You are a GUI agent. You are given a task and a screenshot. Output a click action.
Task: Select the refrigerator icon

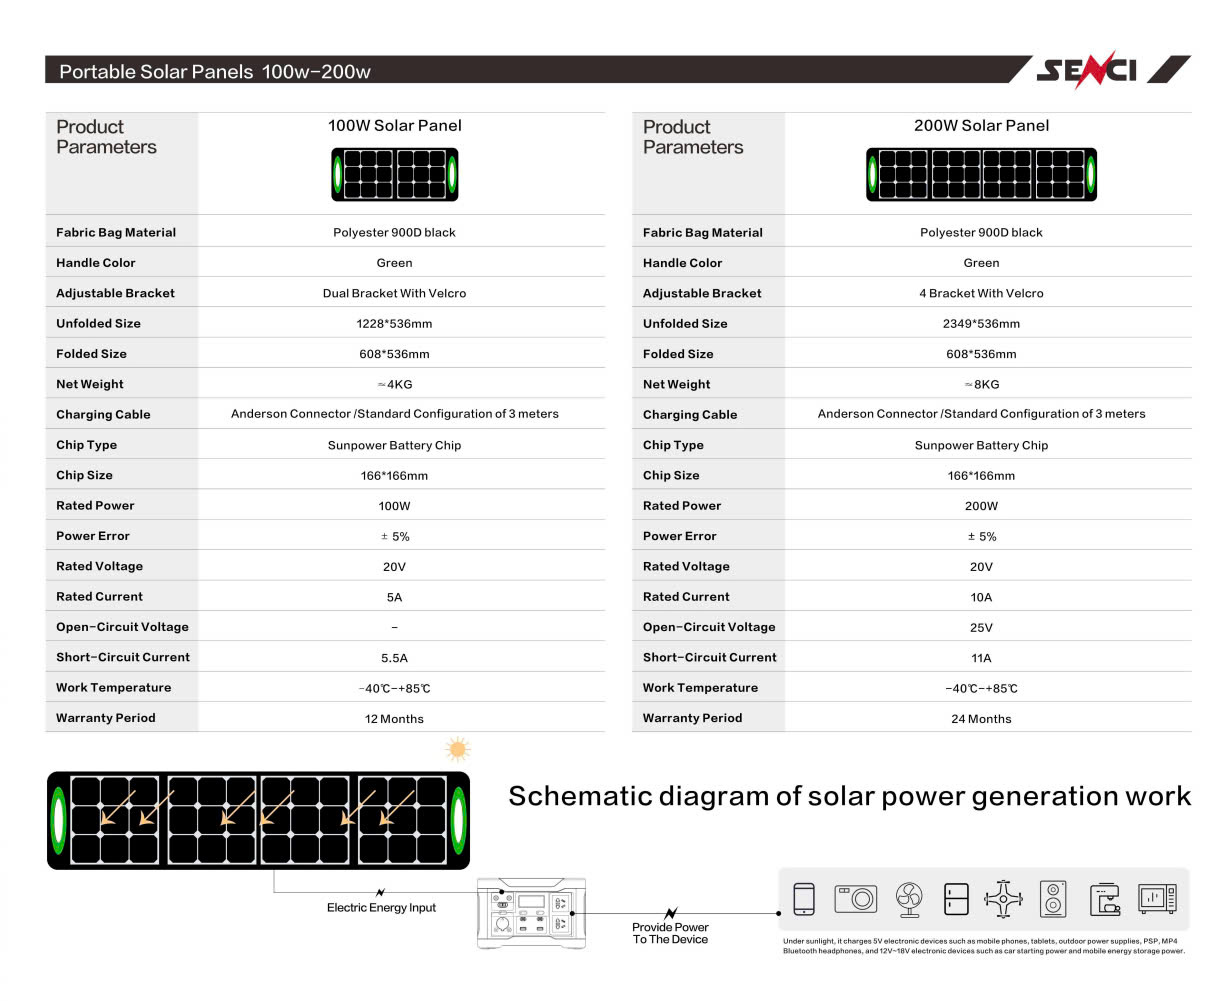pos(957,899)
